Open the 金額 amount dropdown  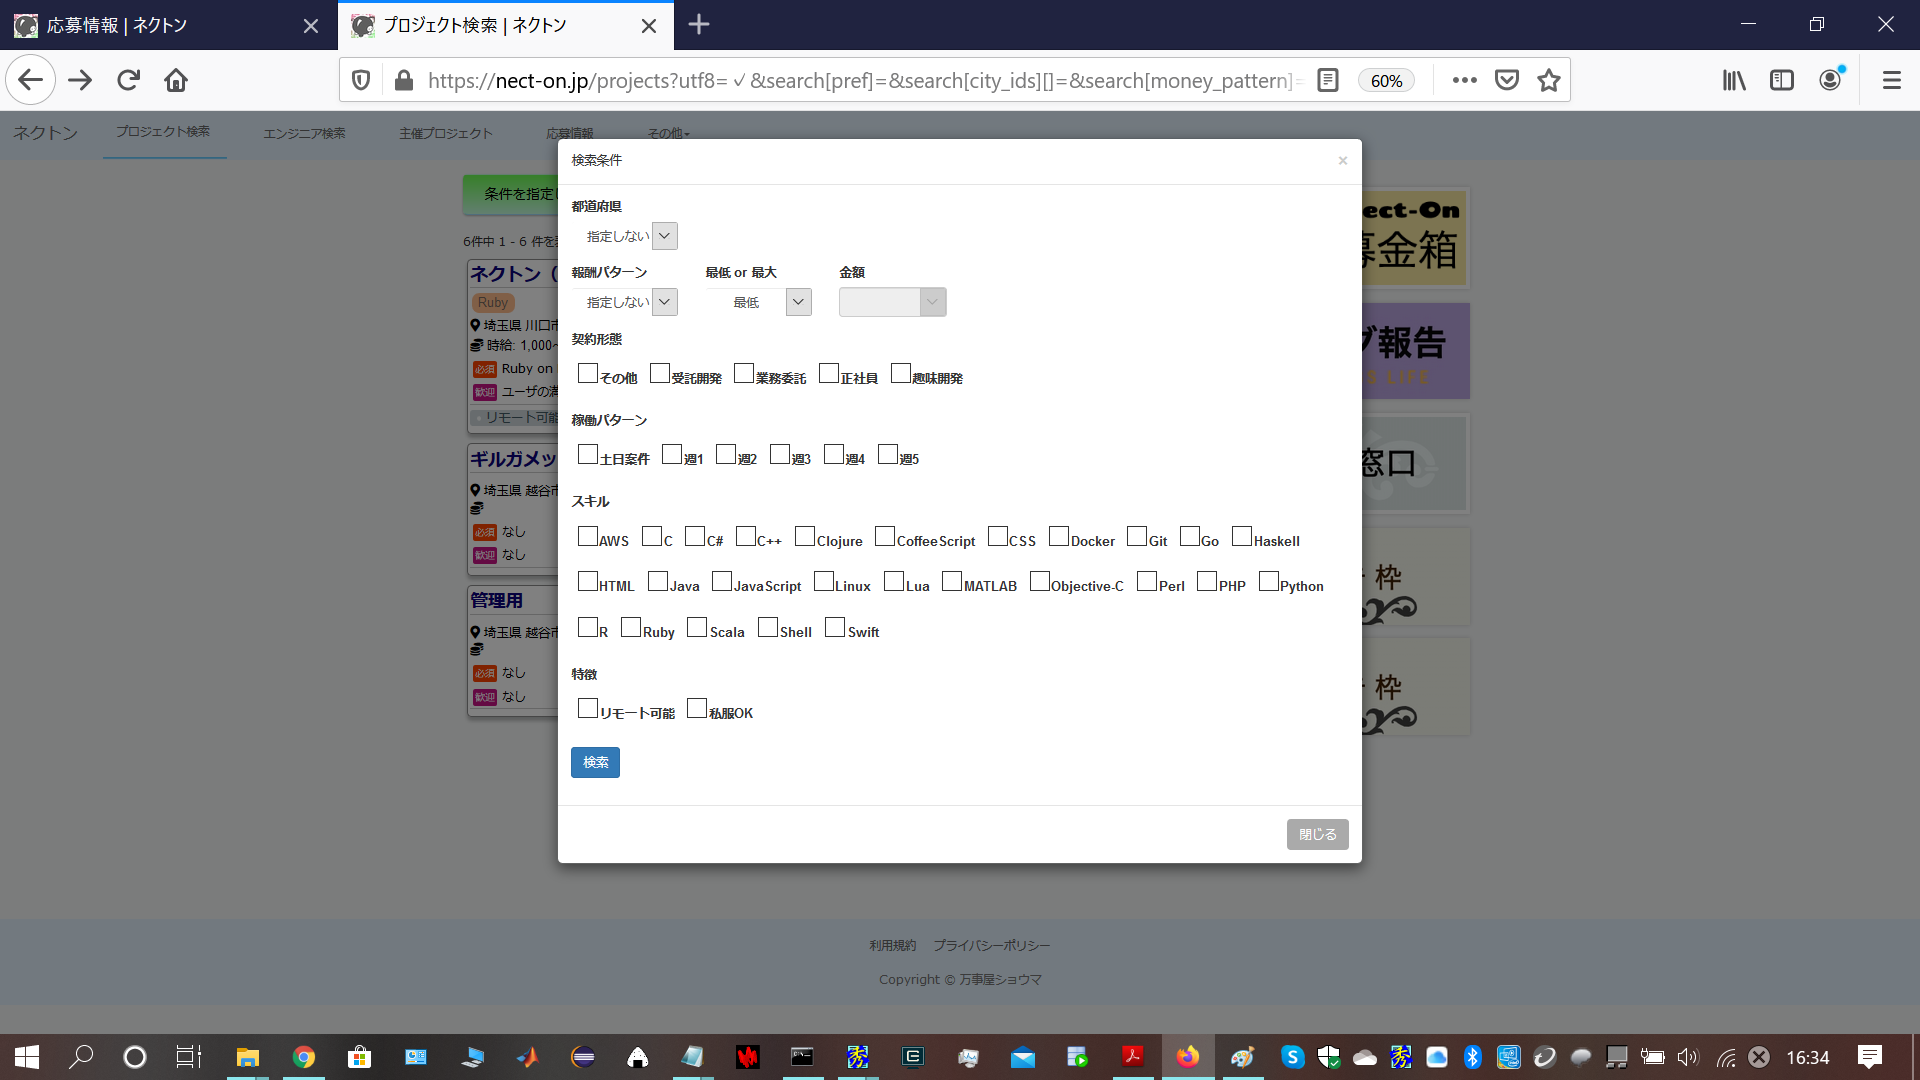coord(893,302)
